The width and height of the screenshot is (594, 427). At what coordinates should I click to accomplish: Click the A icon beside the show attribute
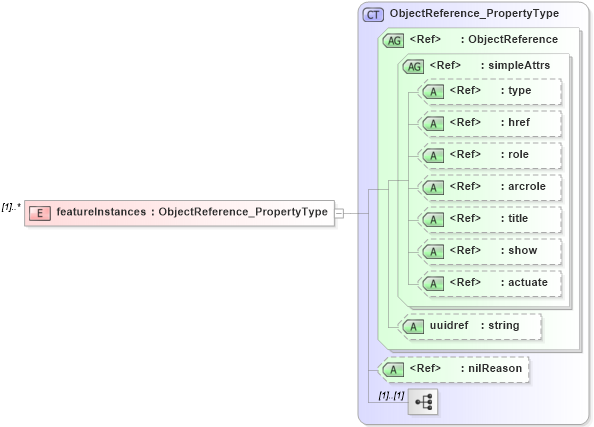tap(433, 252)
